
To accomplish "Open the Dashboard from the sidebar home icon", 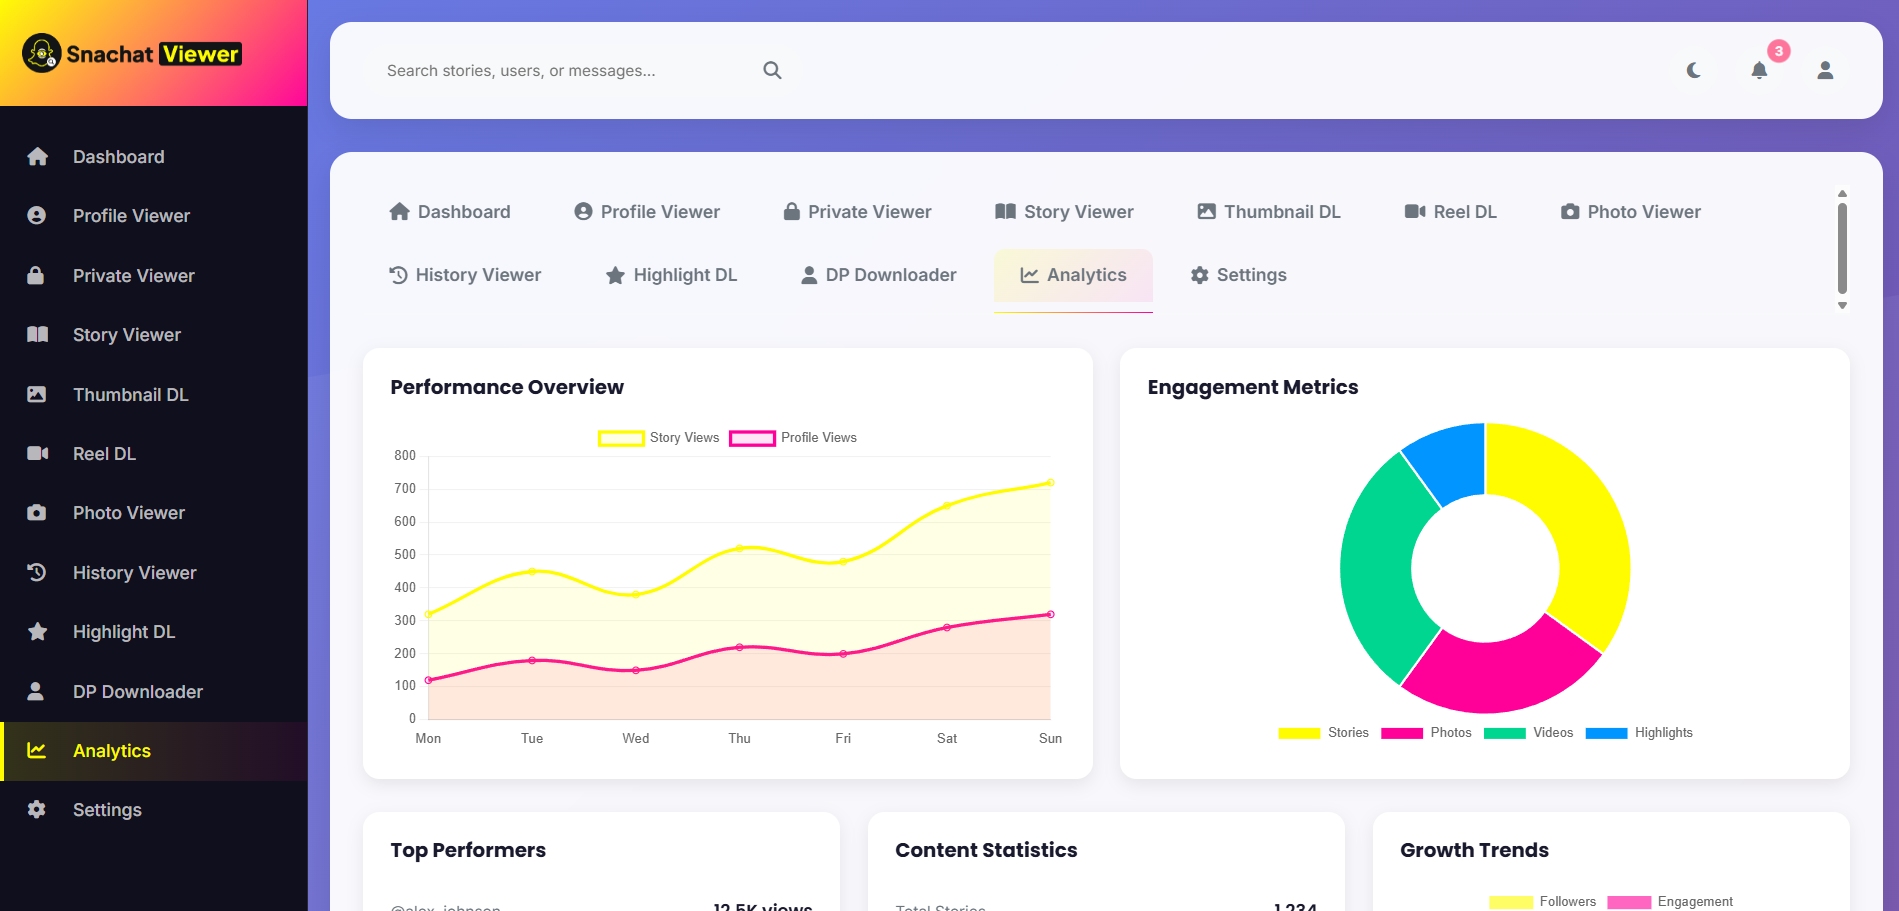I will point(37,157).
